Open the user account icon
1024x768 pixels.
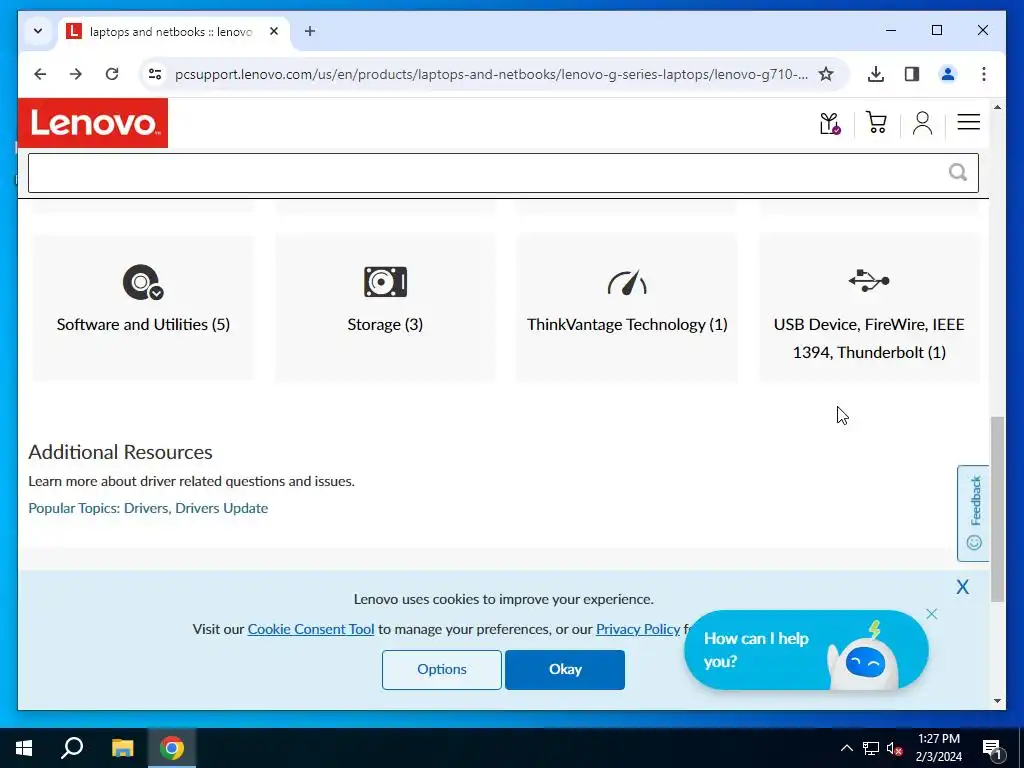point(922,122)
